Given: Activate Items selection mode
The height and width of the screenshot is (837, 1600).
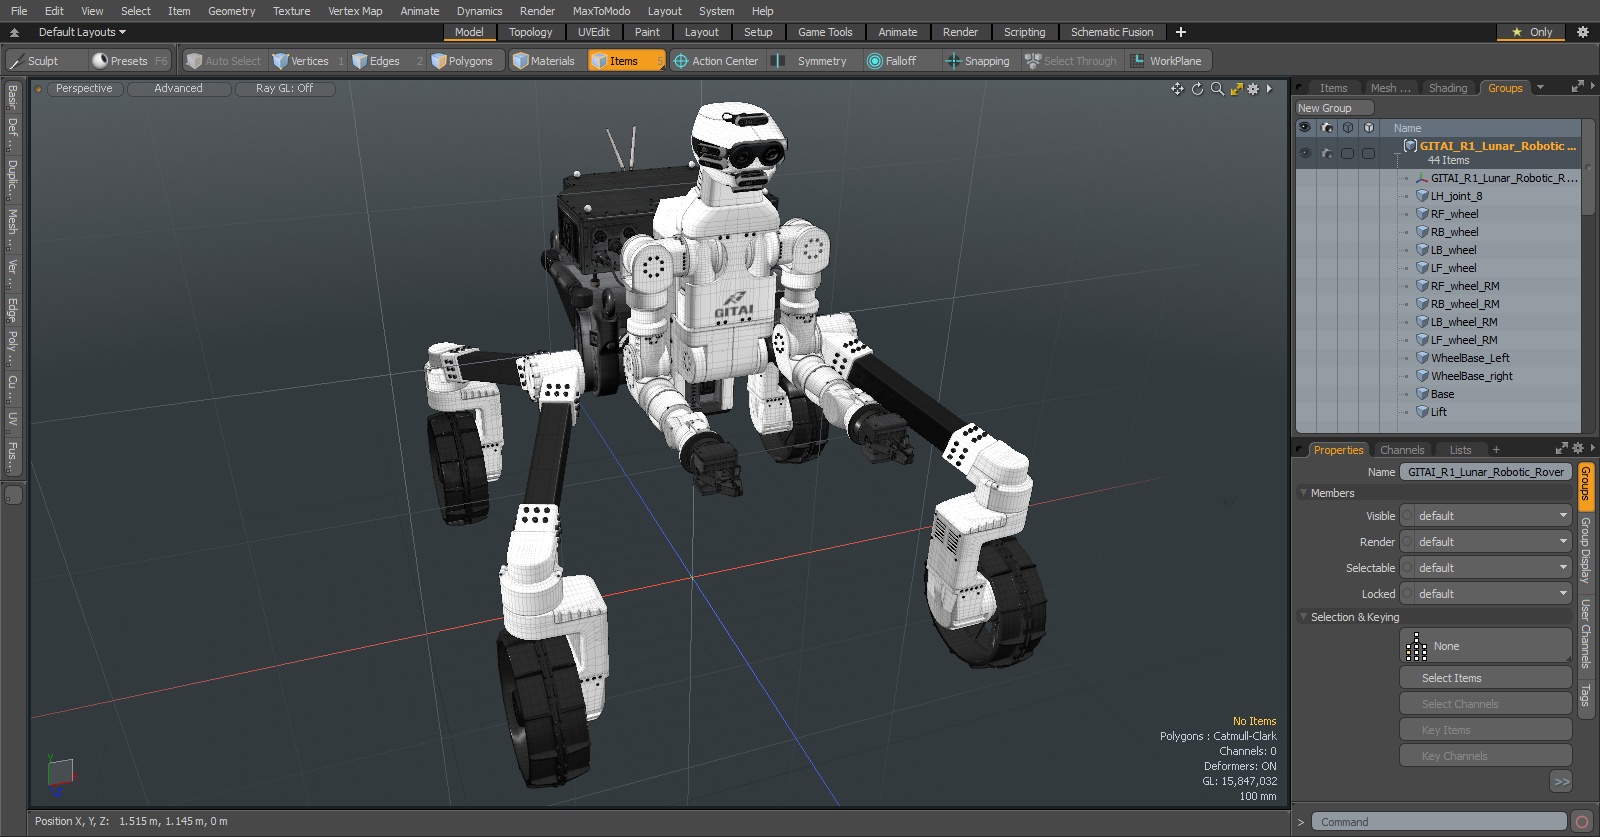Looking at the screenshot, I should (x=626, y=61).
